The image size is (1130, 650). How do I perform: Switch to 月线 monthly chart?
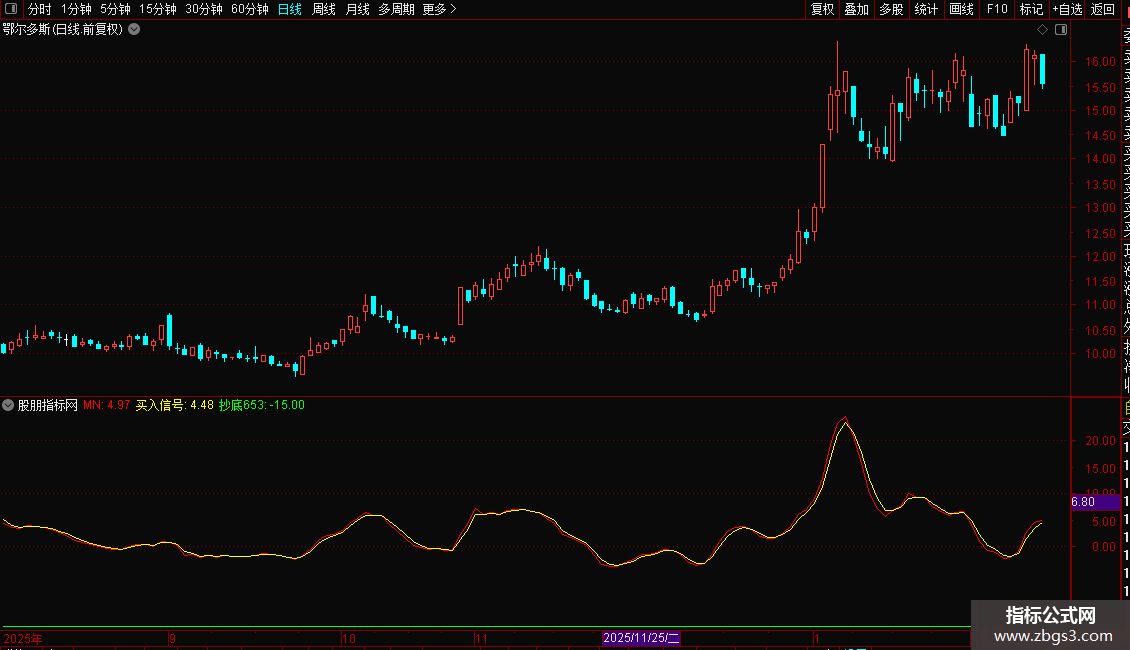point(357,9)
